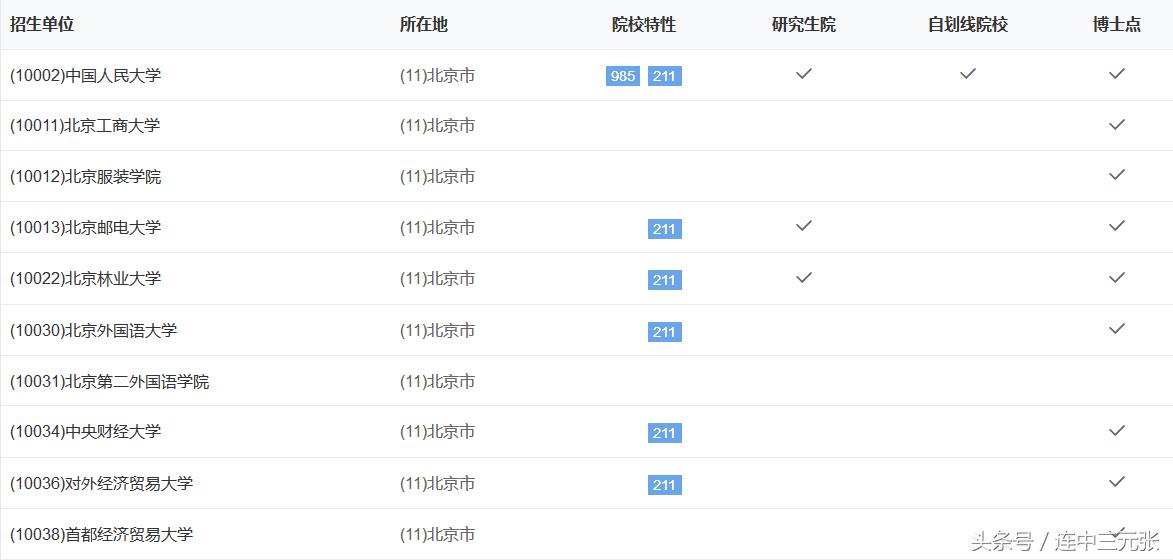Click (11)北京市 in 中国人民大学 row
This screenshot has width=1173, height=560.
[x=438, y=76]
